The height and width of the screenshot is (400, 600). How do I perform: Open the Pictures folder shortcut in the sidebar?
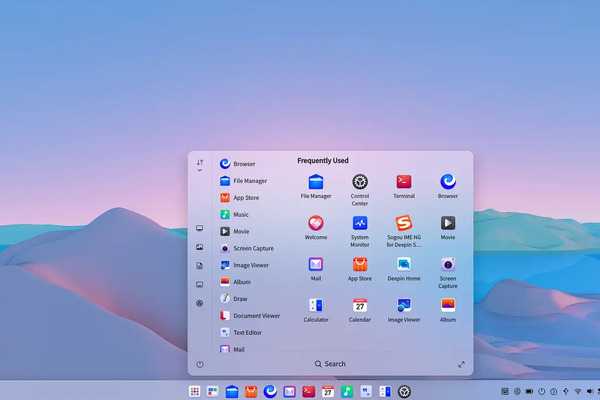tap(199, 247)
